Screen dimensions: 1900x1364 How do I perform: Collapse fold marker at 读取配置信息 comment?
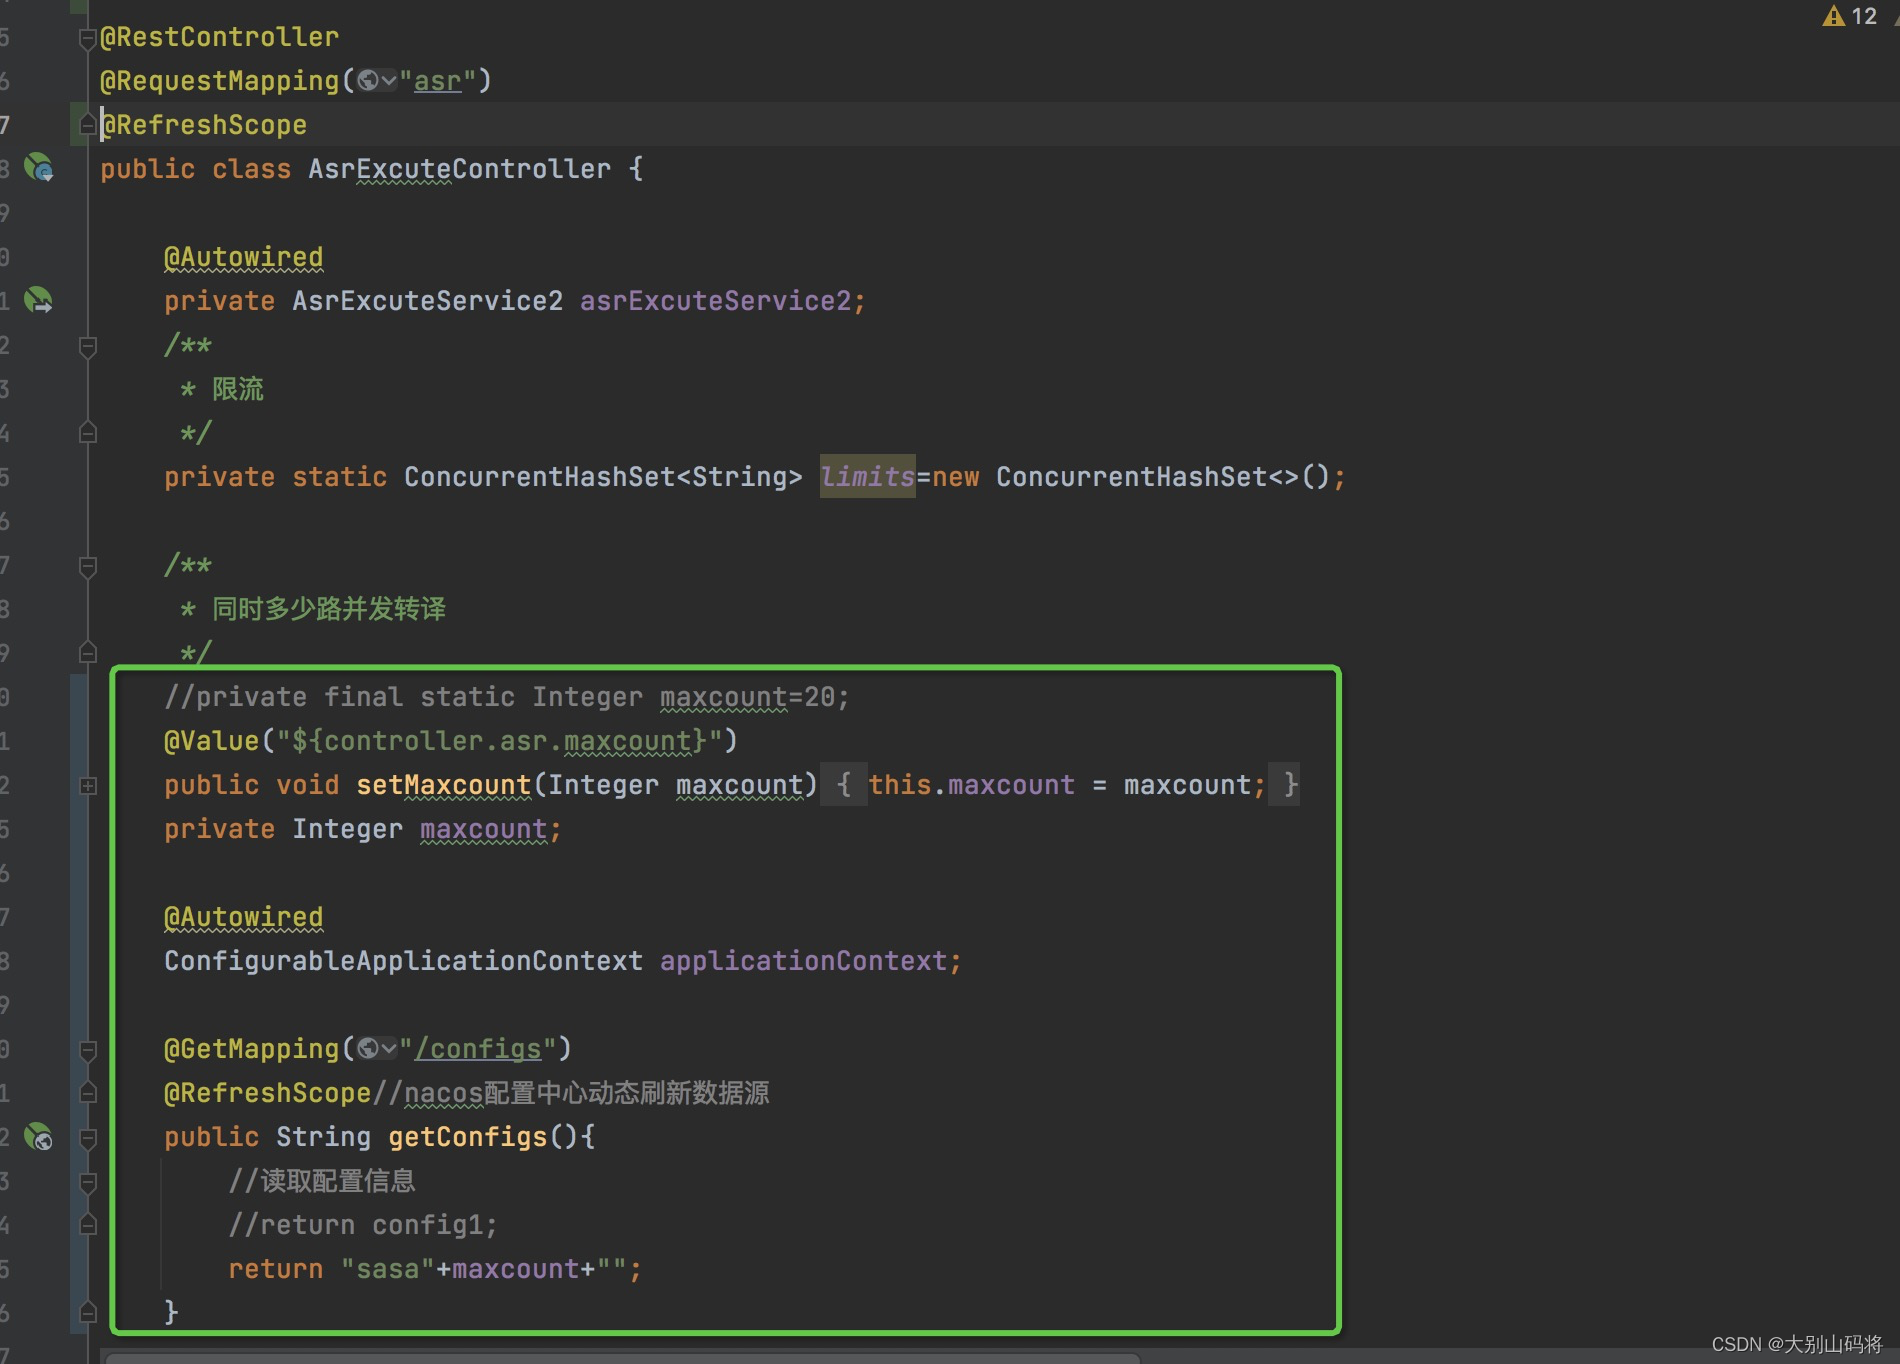point(87,1182)
